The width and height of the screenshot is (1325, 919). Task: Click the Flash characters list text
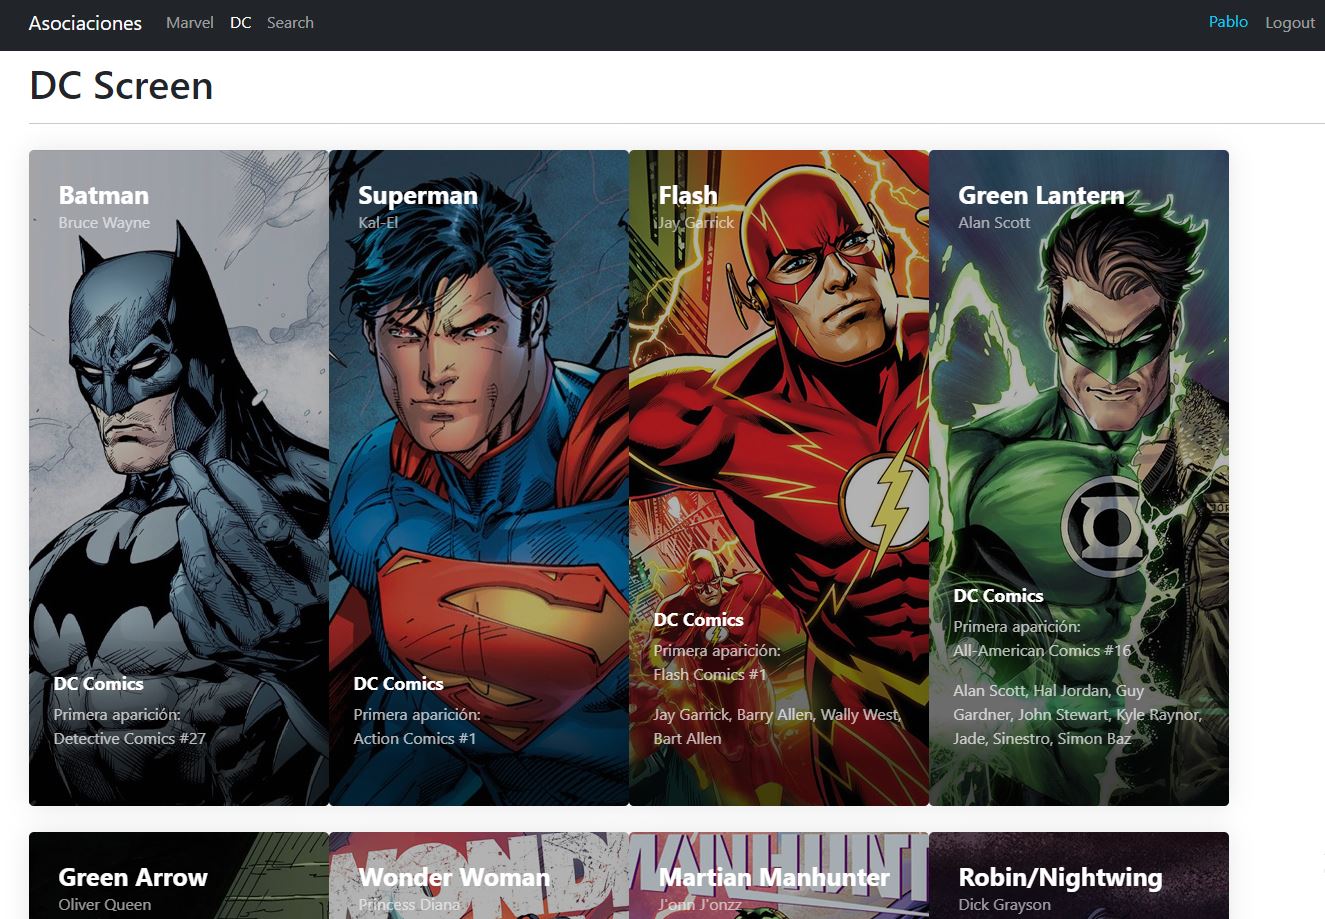click(777, 726)
